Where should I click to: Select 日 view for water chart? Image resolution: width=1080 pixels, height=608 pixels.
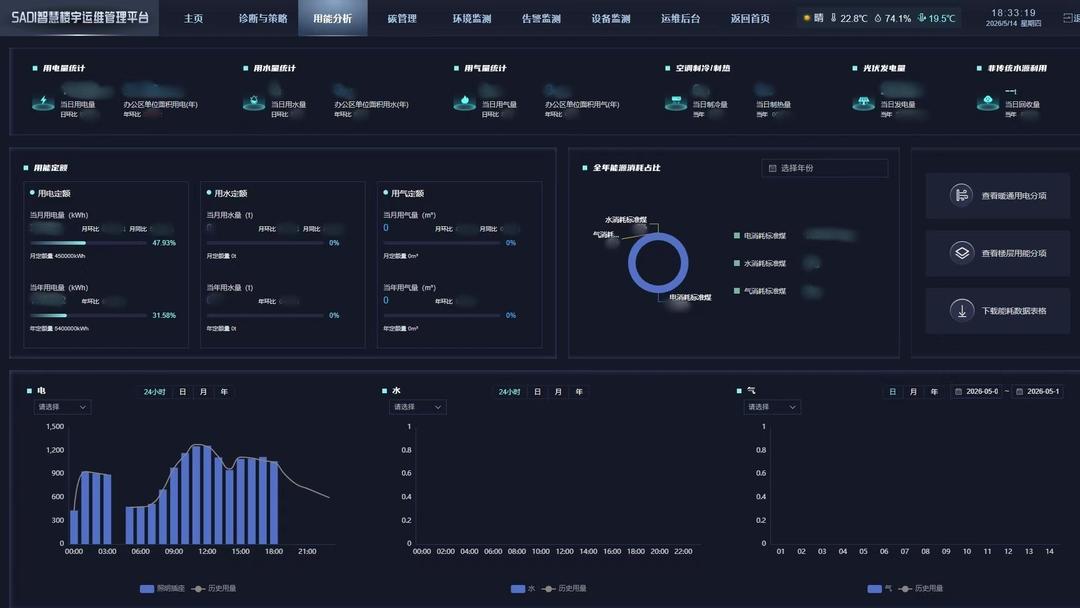[x=537, y=392]
